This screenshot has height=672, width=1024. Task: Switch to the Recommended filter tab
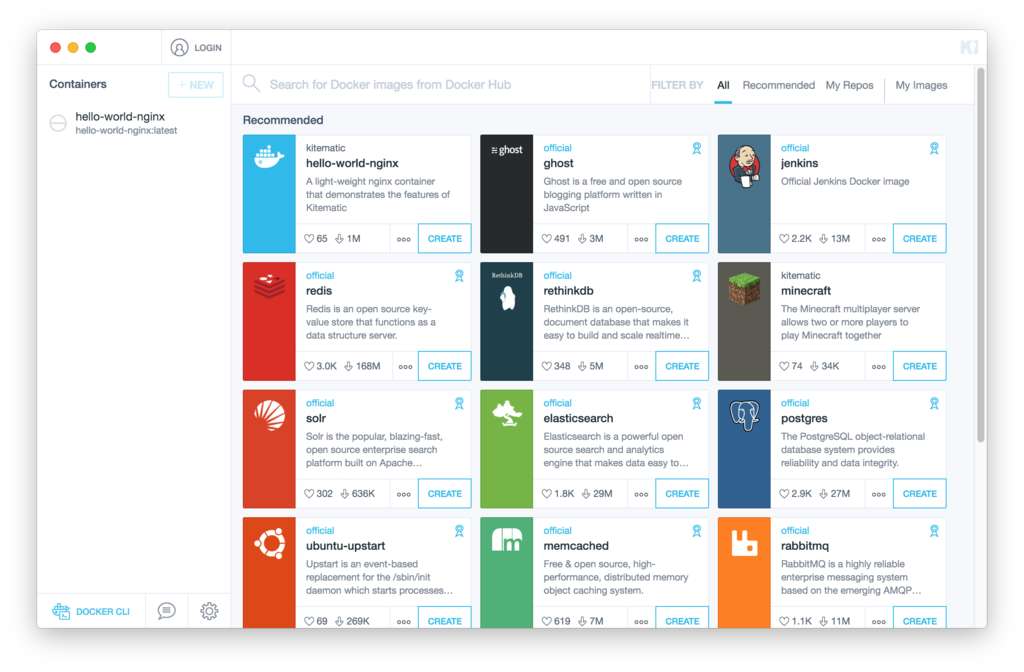(x=778, y=85)
